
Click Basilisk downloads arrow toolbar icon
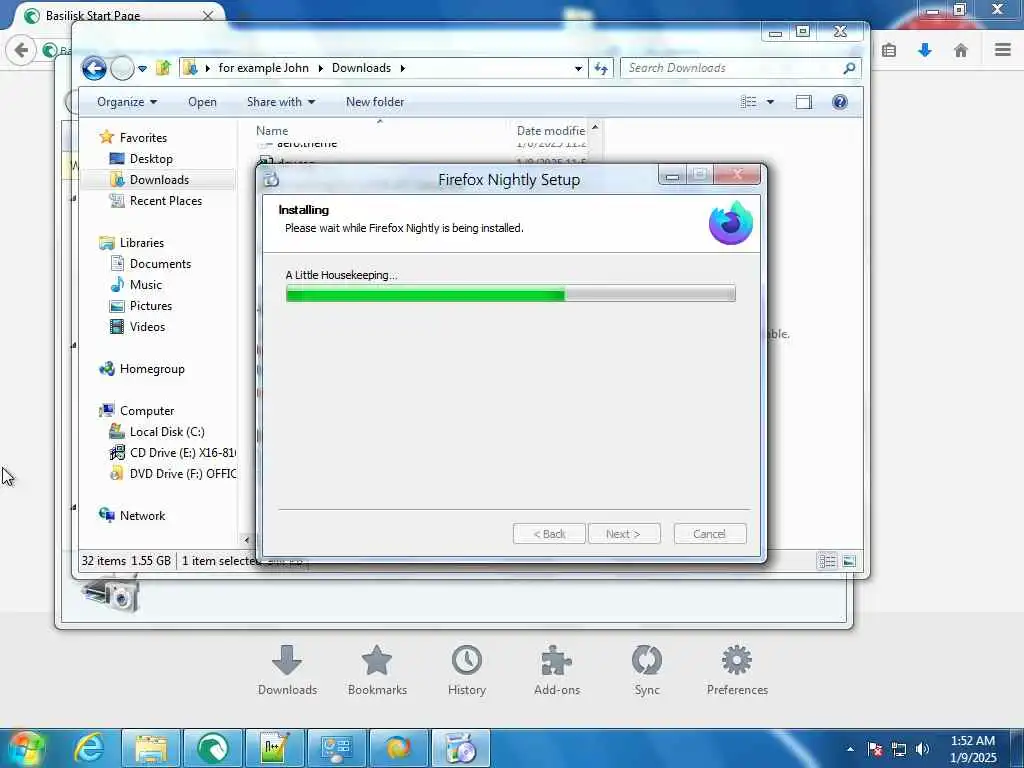coord(925,50)
